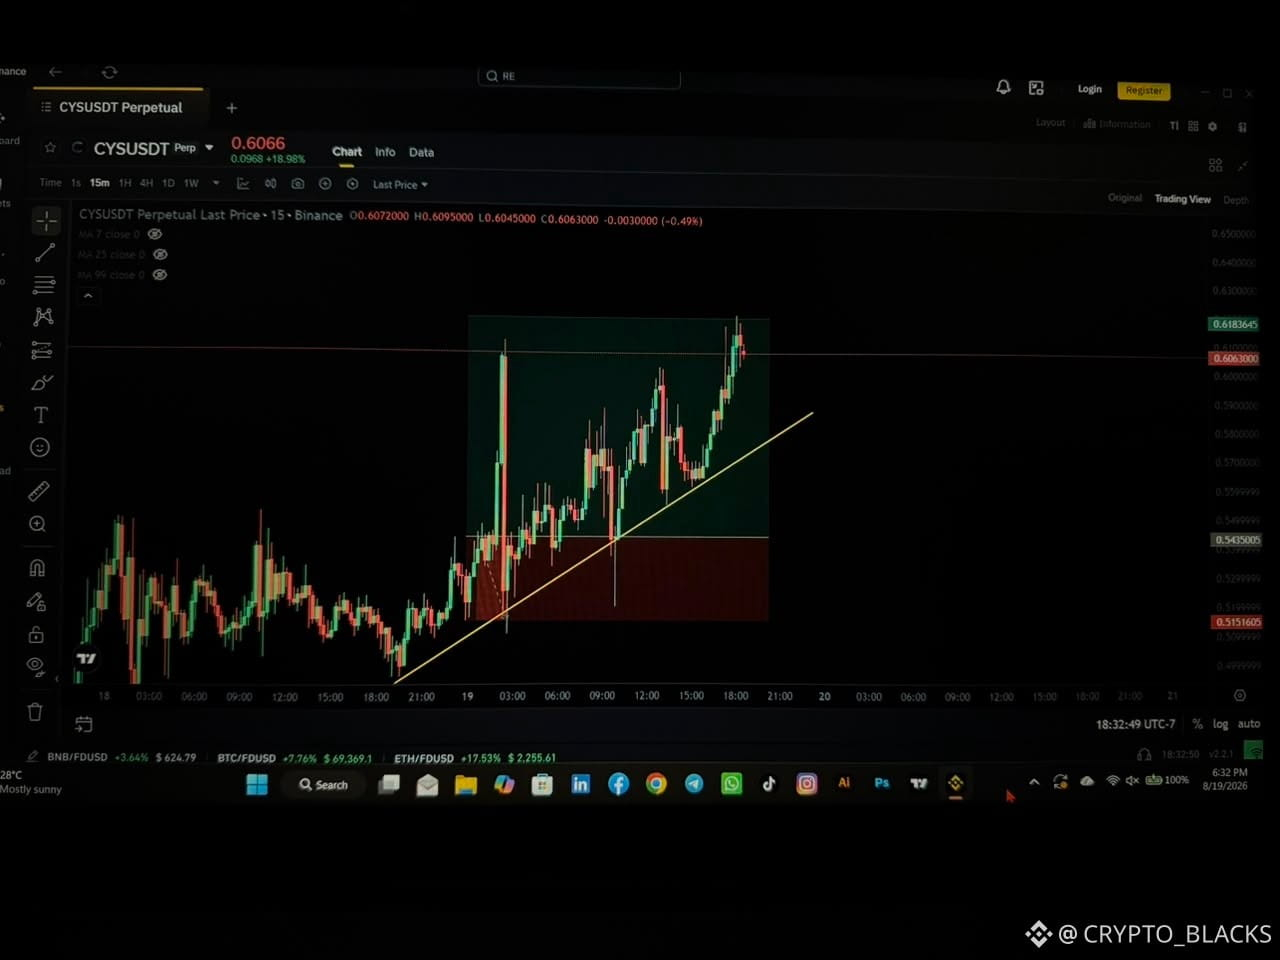Select the 1W time interval

[191, 183]
